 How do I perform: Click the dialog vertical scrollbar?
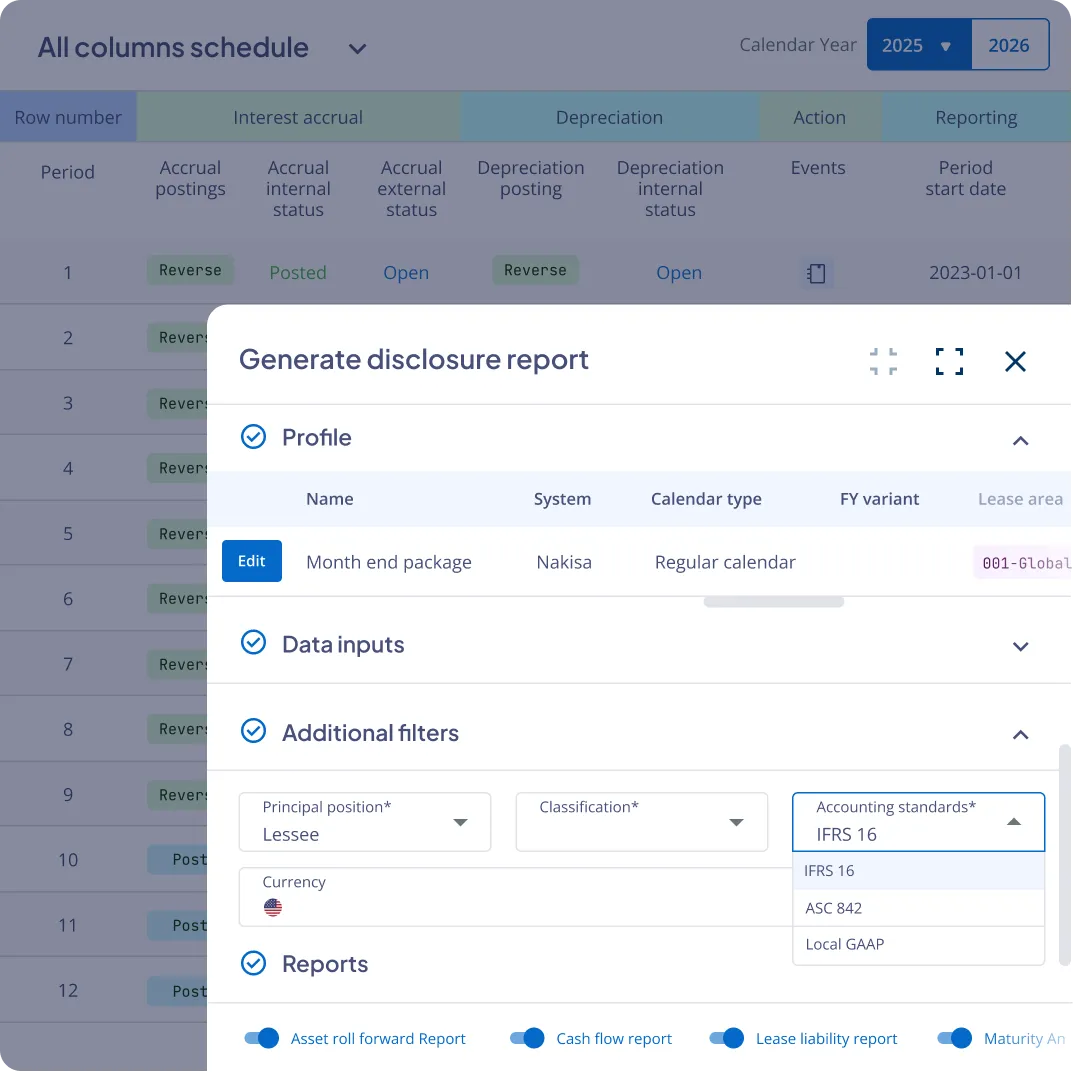tap(1064, 855)
